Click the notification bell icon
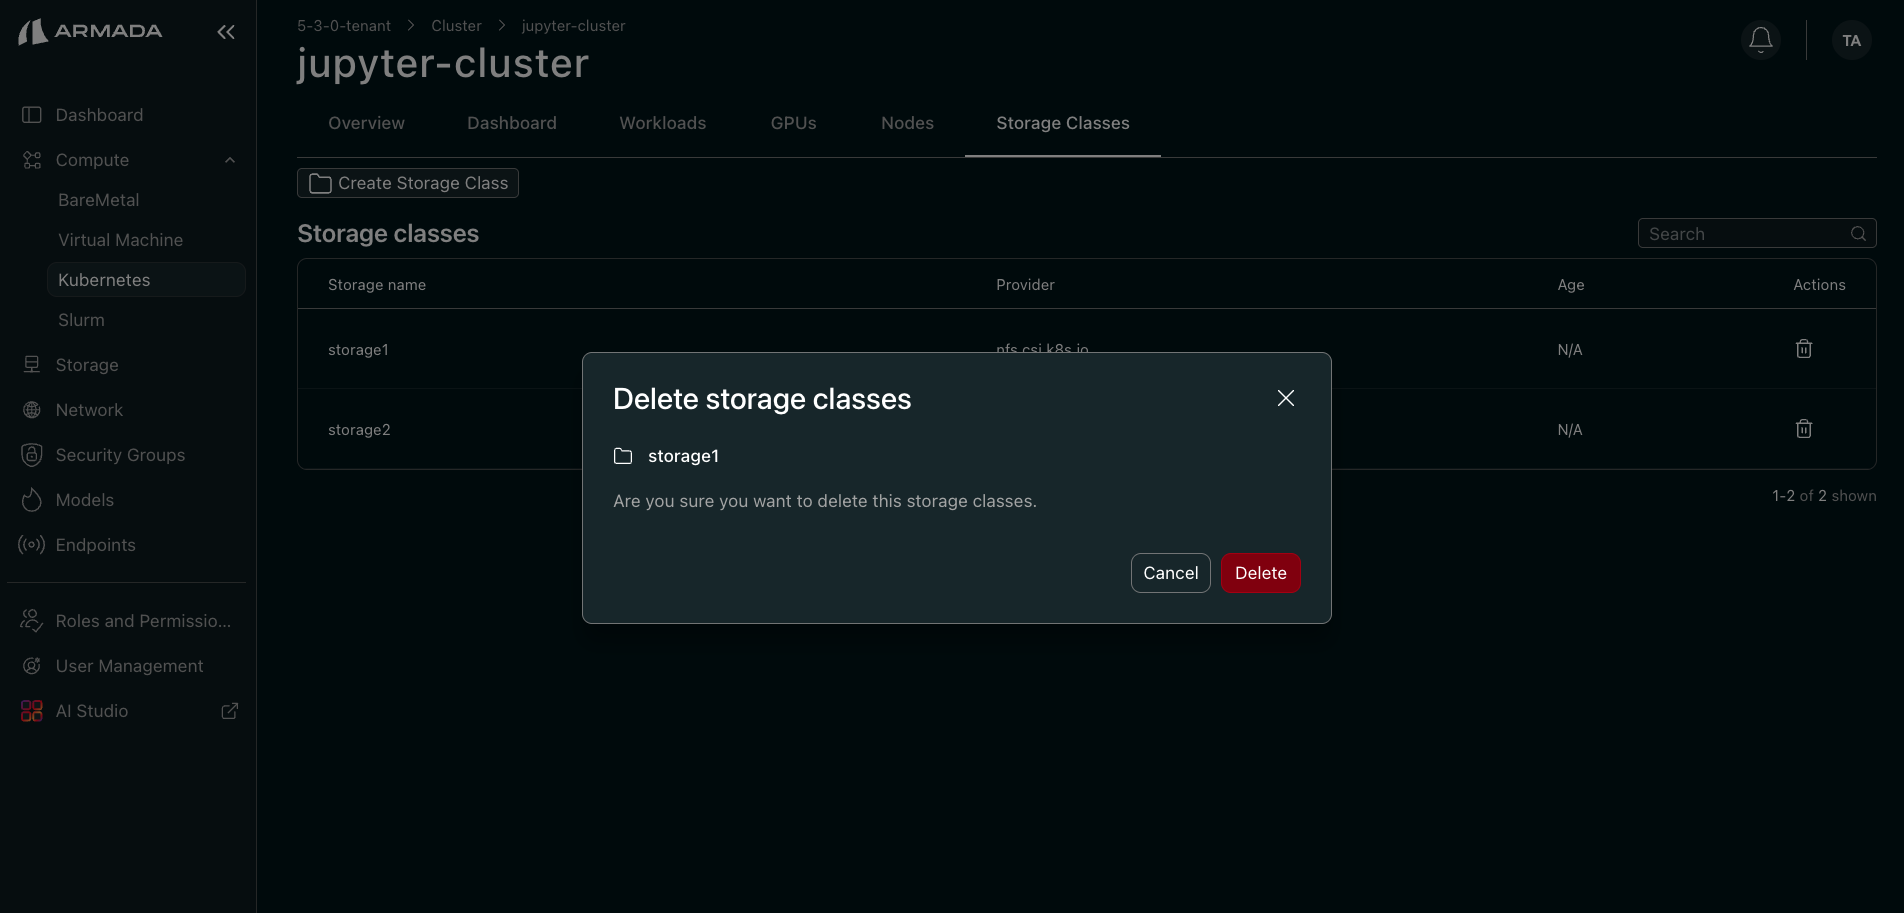 [x=1760, y=40]
